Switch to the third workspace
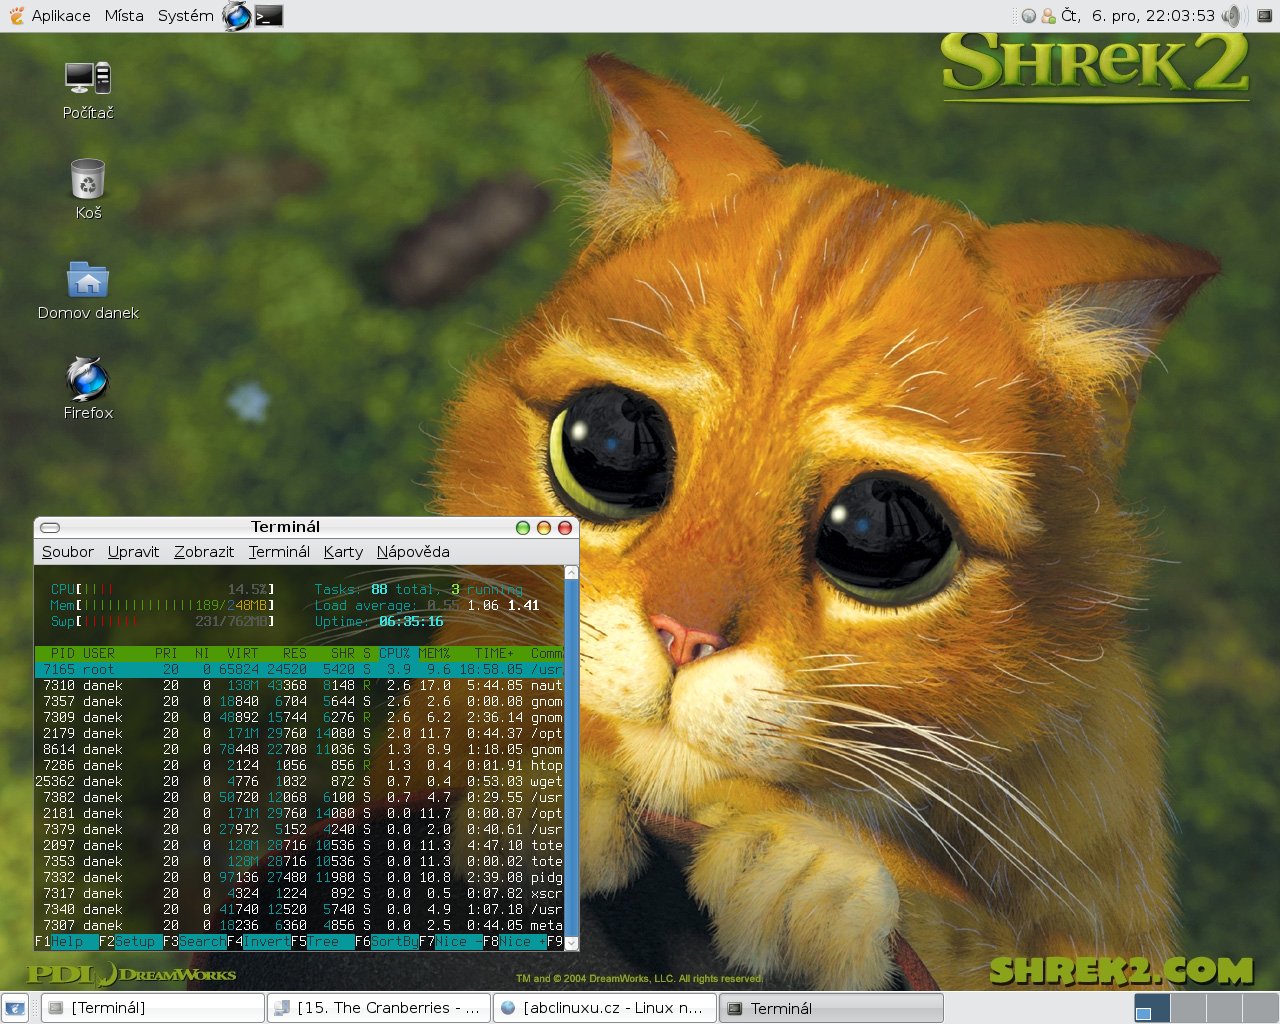The width and height of the screenshot is (1280, 1024). click(1222, 1008)
